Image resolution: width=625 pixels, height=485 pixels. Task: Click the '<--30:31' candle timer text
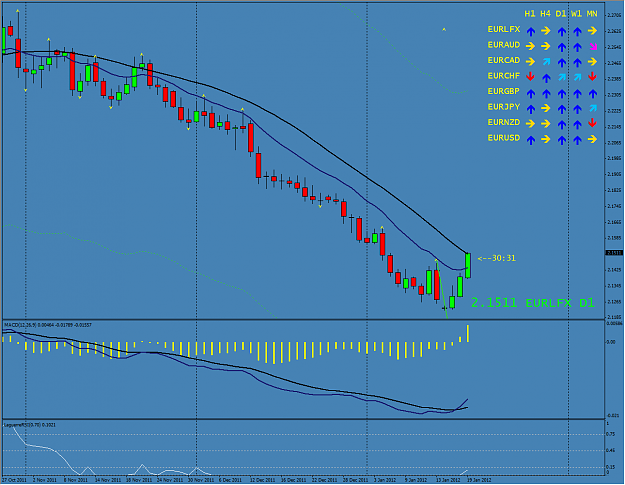click(x=497, y=258)
